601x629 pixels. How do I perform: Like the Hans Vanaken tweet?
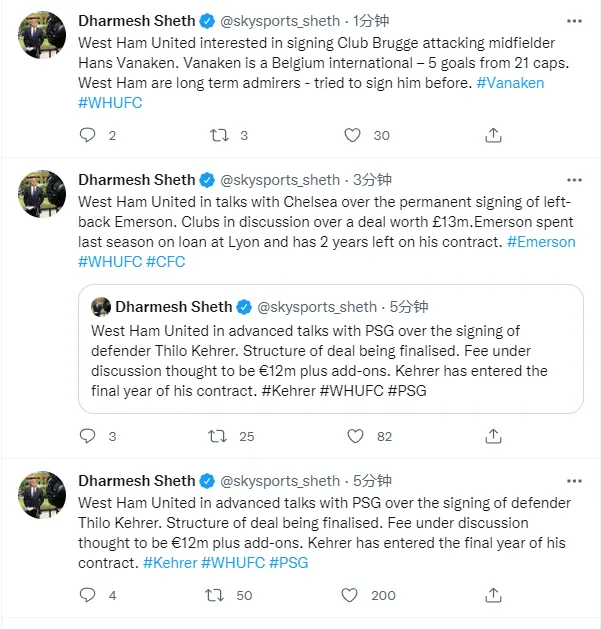[350, 136]
